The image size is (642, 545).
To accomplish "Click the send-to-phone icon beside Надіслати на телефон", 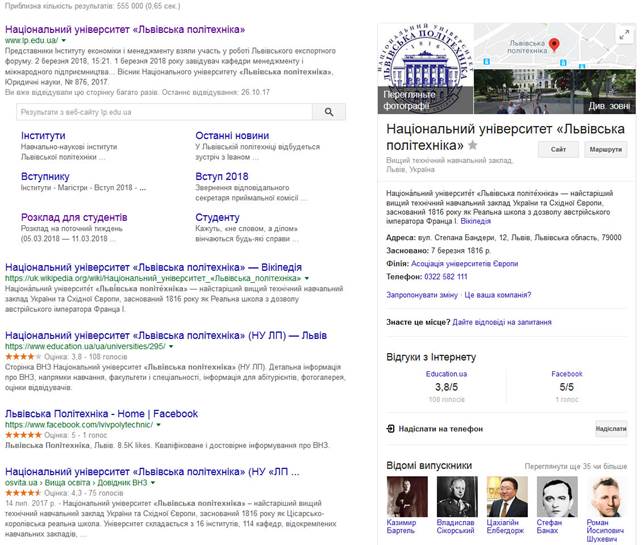I will (391, 429).
